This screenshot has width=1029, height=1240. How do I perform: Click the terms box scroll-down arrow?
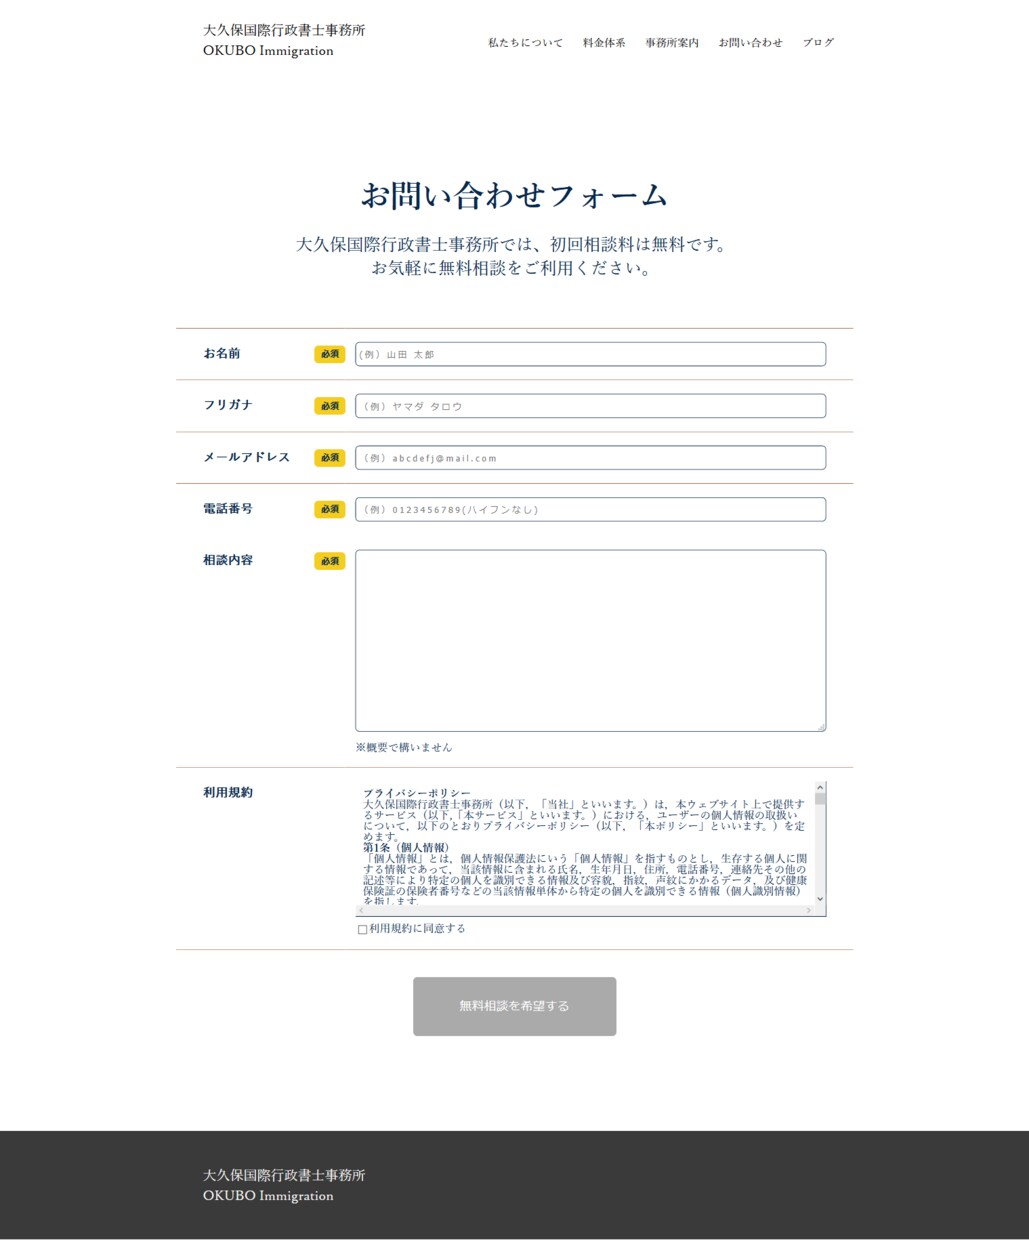tap(820, 899)
